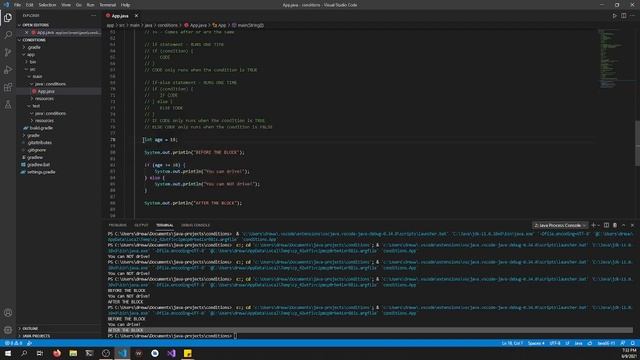Maximize the terminal panel with up chevron
This screenshot has width=640, height=360.
624,225
